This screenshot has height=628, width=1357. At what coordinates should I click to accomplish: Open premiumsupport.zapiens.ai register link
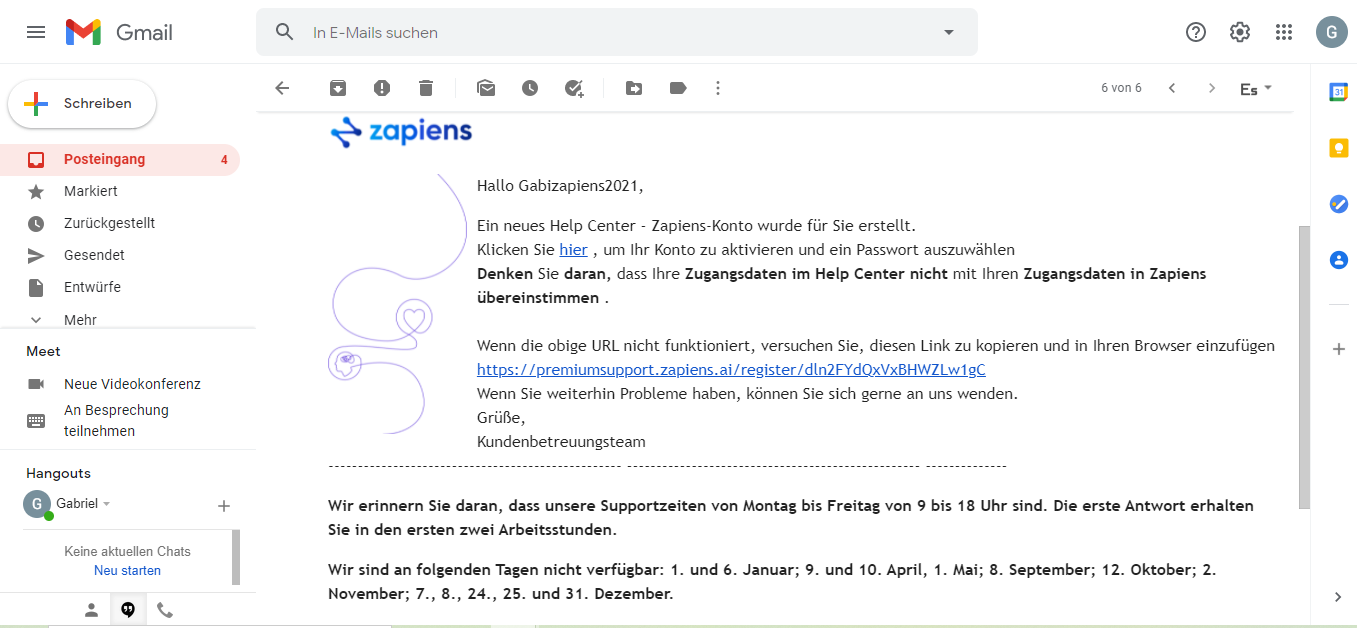click(731, 369)
